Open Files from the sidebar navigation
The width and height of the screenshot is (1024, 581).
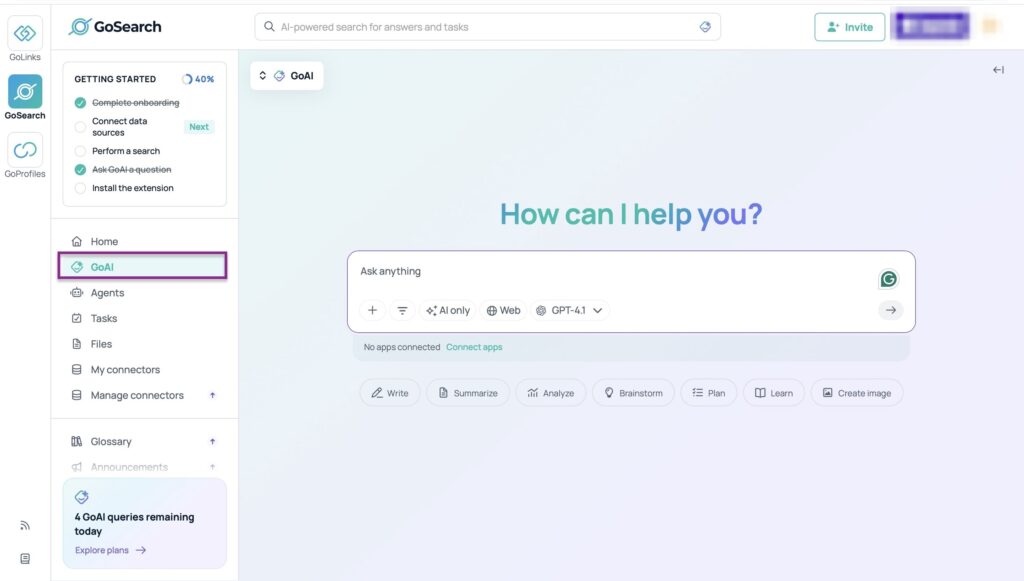coord(99,343)
